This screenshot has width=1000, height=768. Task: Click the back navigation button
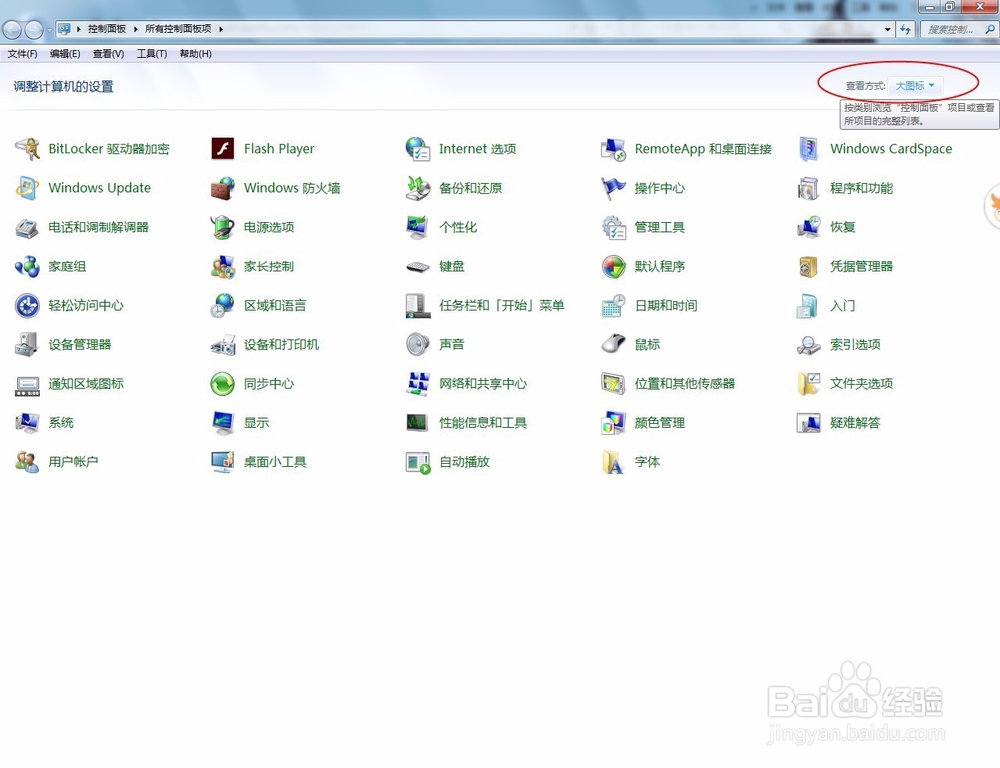pos(12,29)
